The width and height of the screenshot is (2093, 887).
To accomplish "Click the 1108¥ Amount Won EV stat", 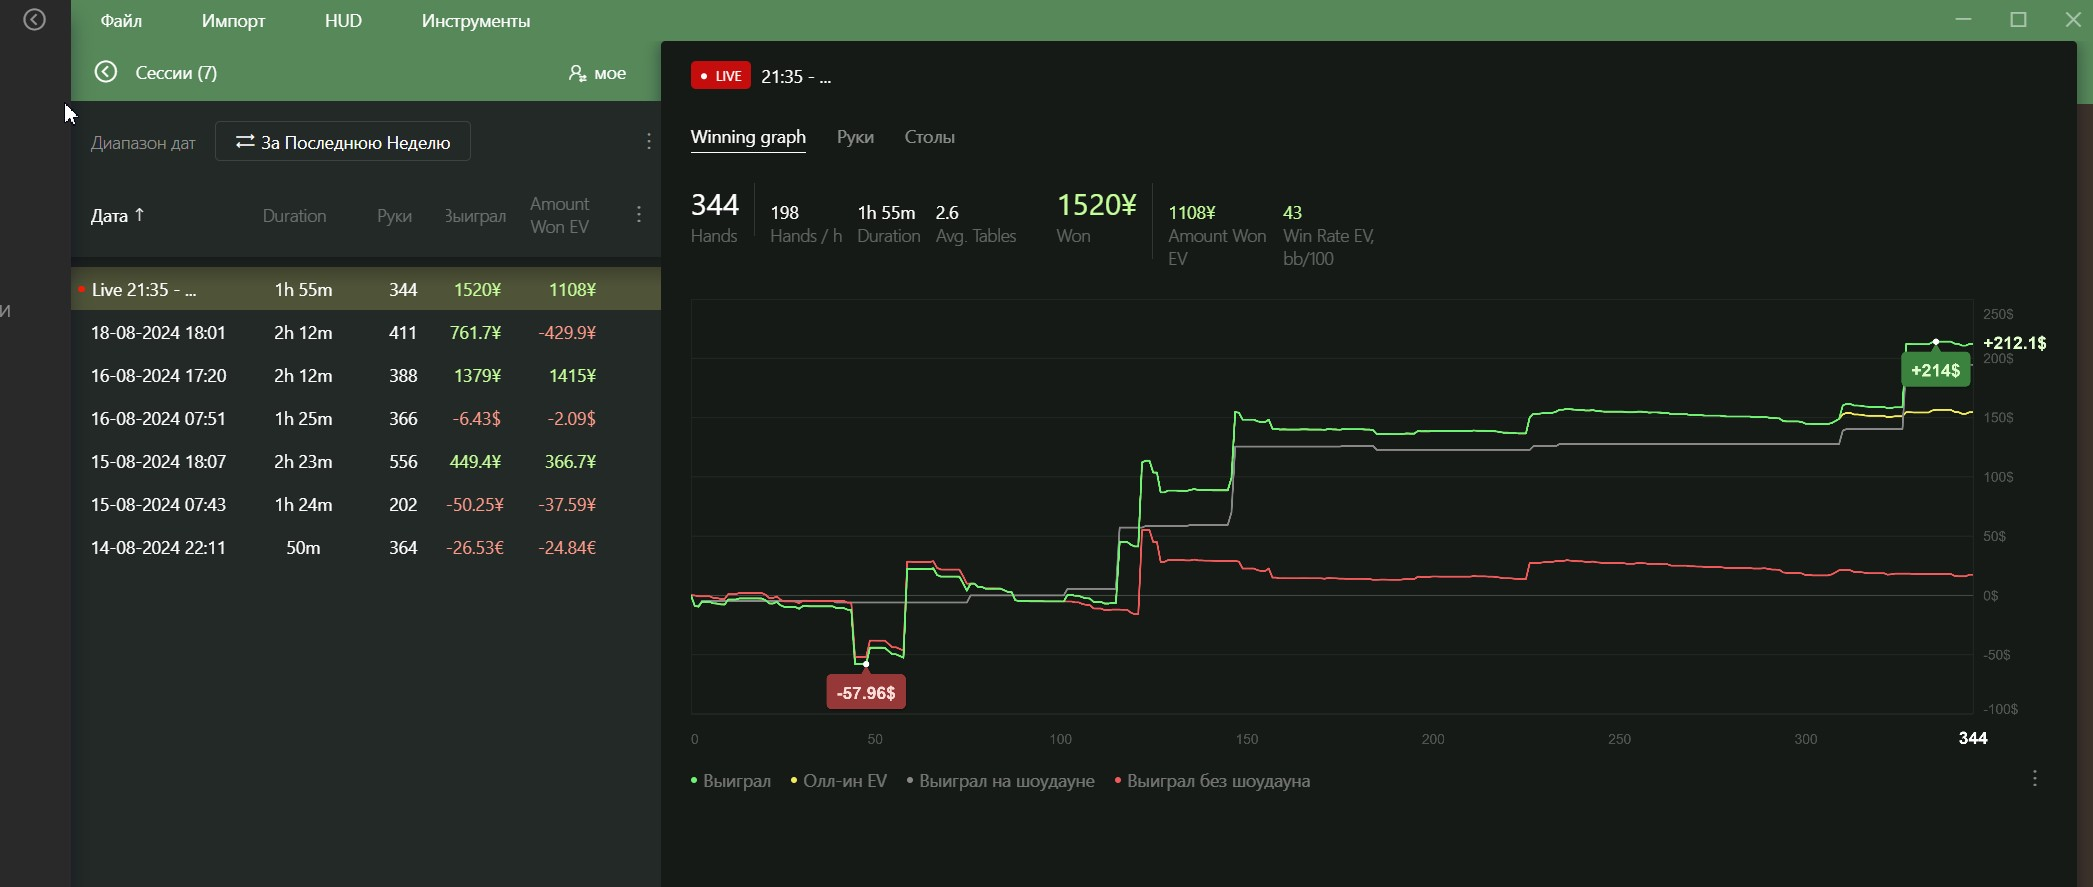I will click(1216, 235).
